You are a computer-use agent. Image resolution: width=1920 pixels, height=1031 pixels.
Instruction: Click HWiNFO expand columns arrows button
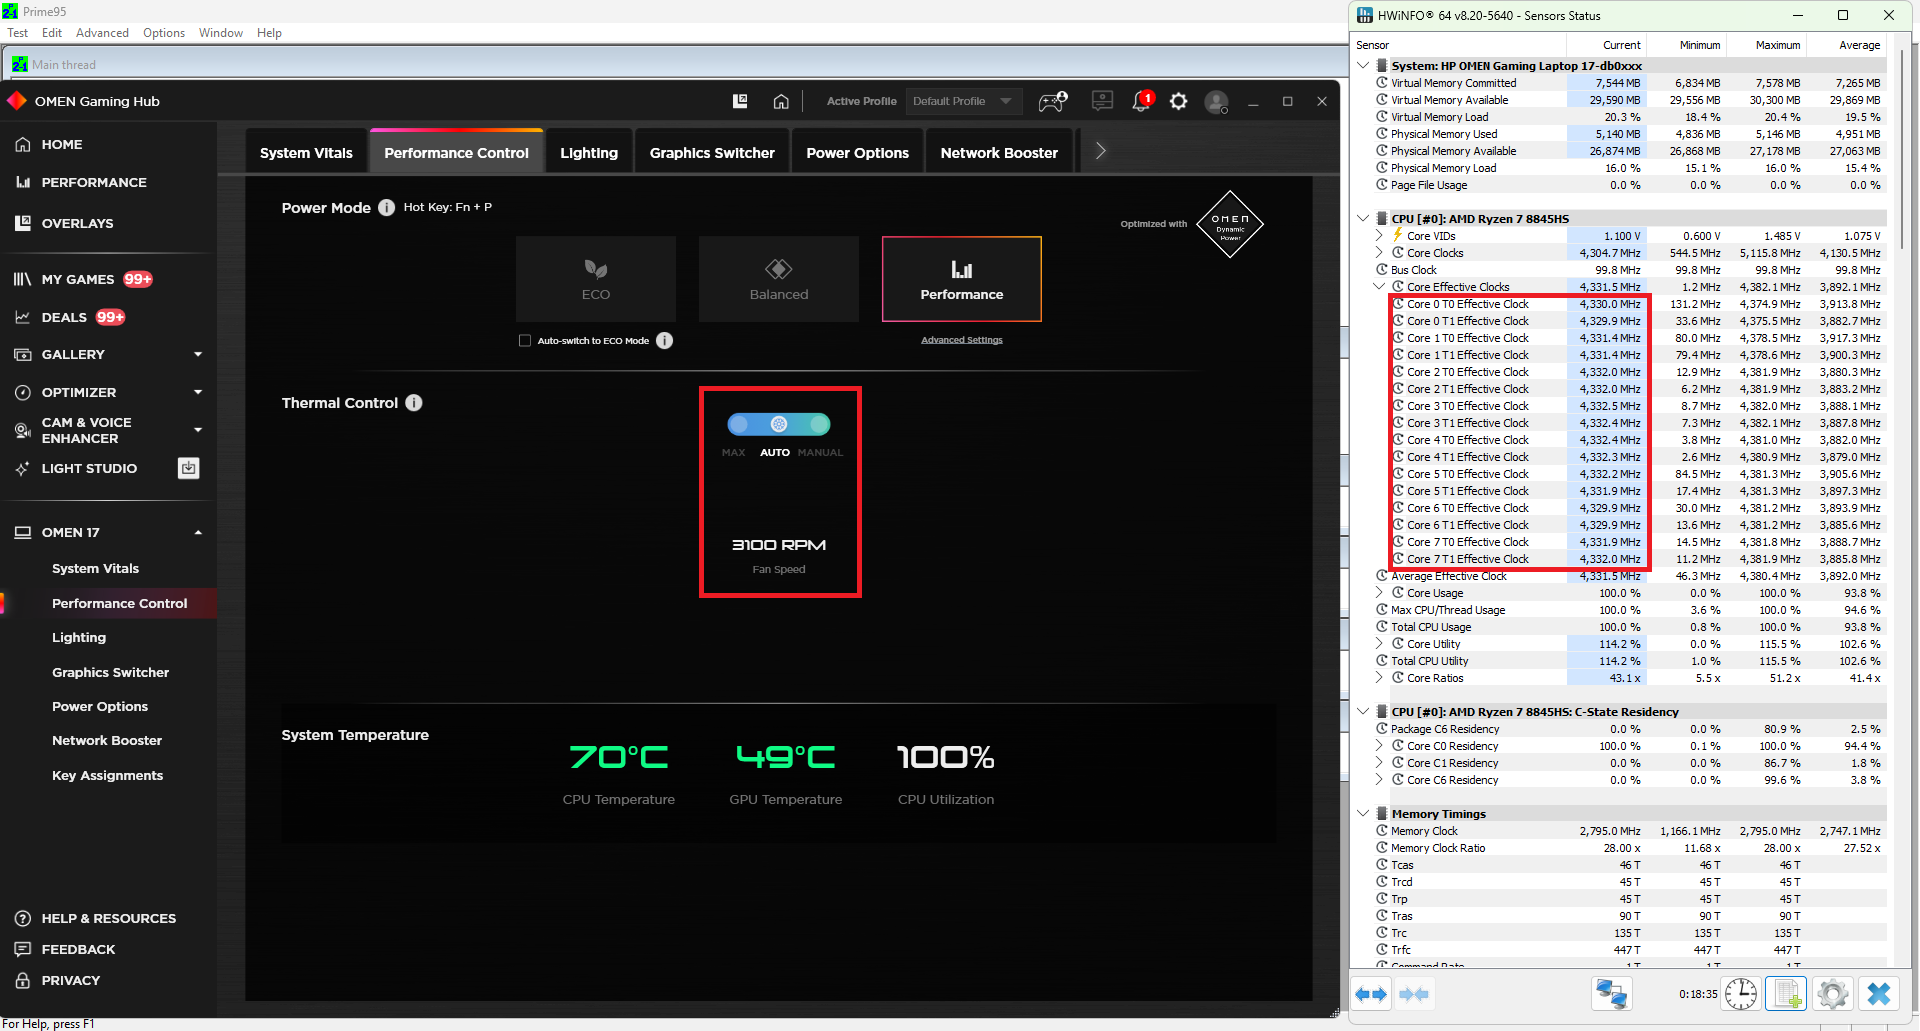coord(1372,994)
